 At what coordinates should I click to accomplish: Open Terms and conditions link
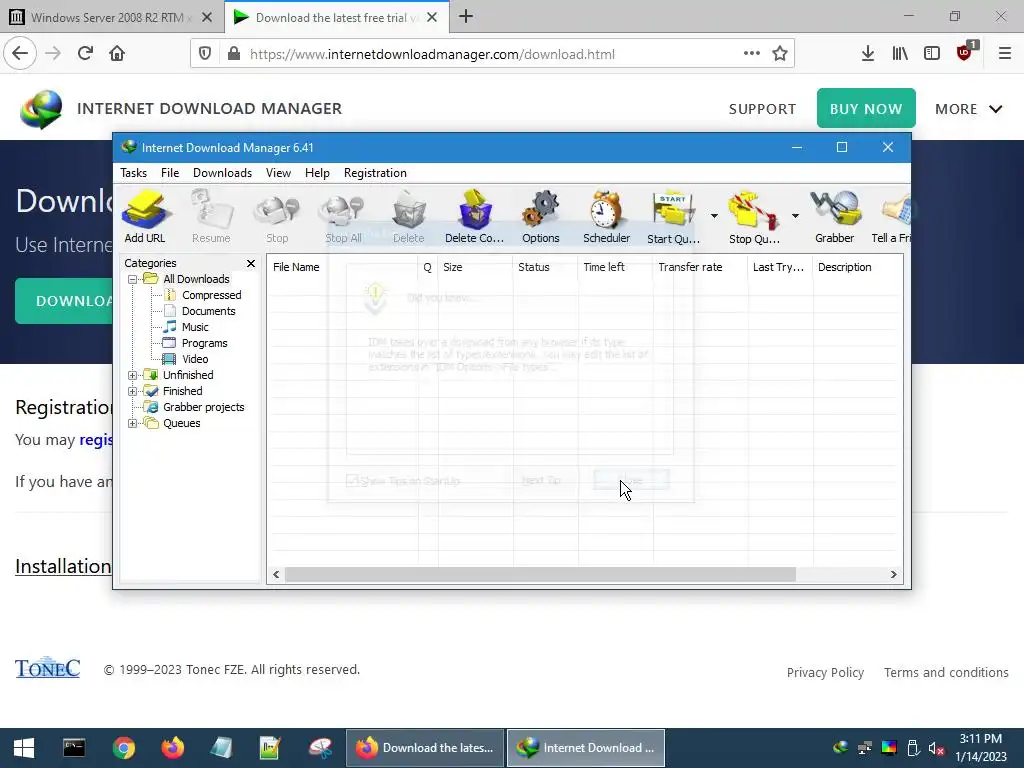[x=946, y=673]
